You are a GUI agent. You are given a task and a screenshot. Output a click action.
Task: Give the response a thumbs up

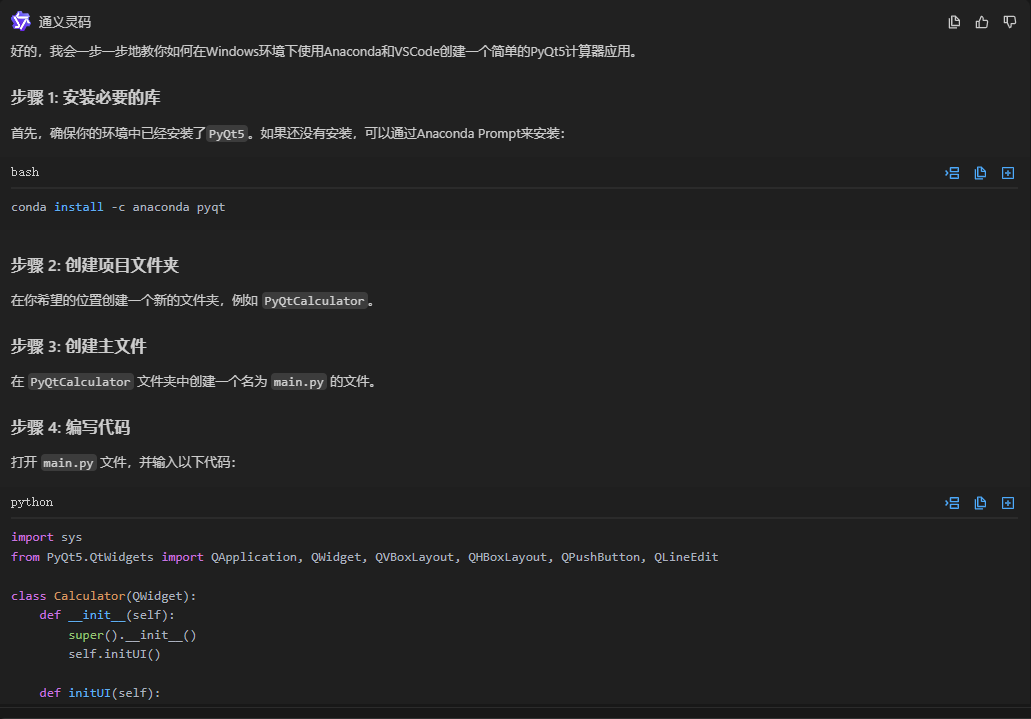tap(982, 22)
